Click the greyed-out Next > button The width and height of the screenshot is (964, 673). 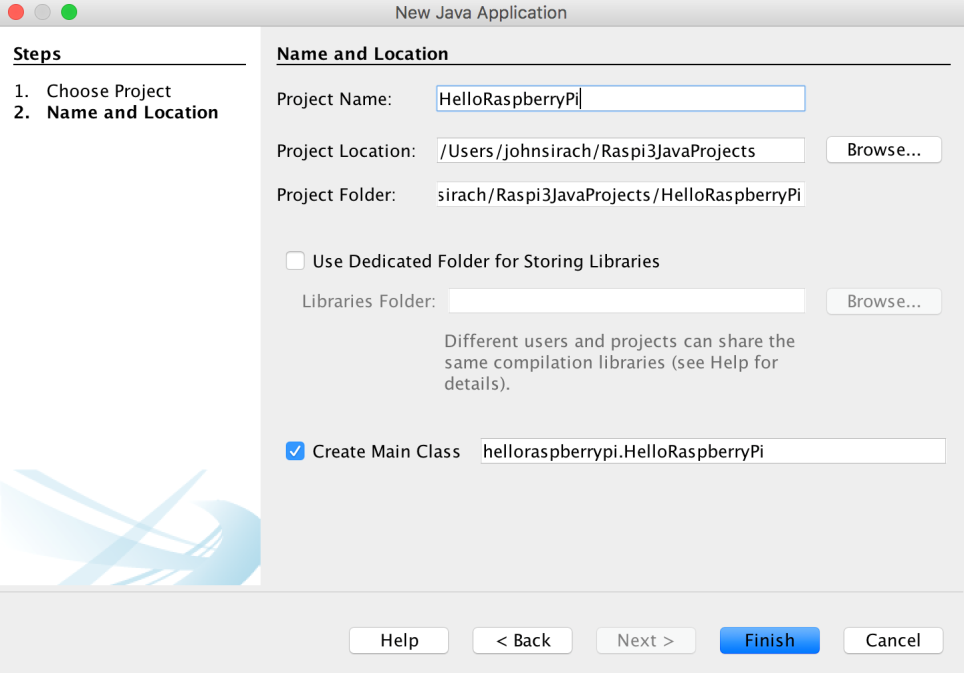pos(646,640)
